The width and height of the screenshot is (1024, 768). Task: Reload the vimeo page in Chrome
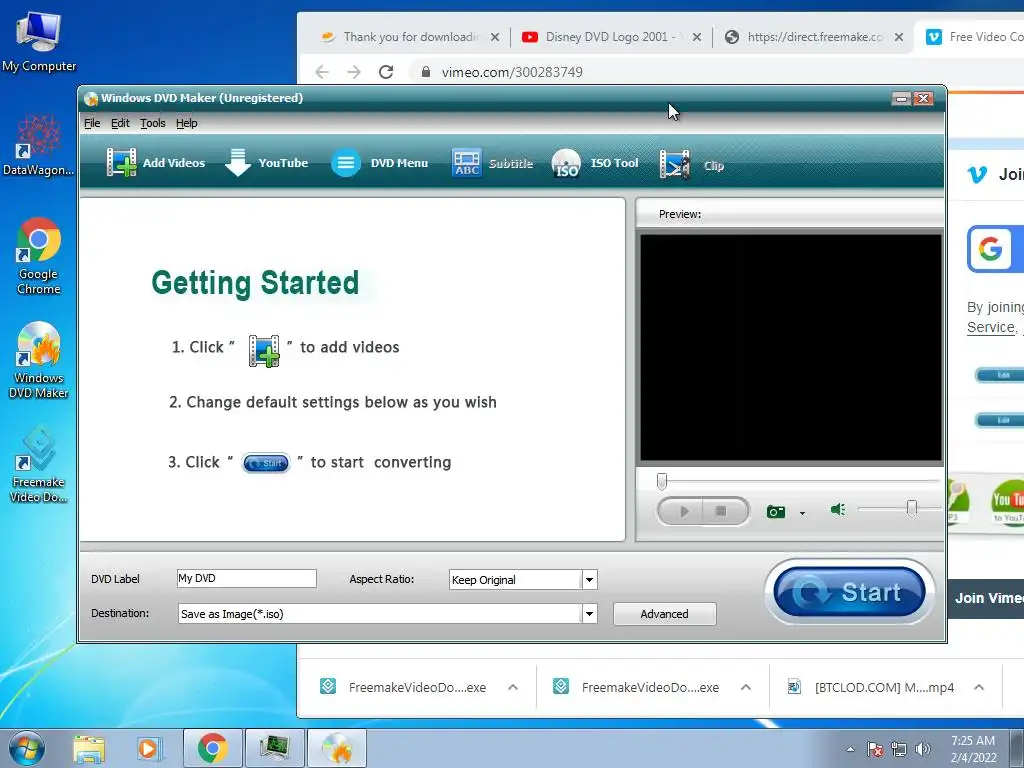[386, 72]
